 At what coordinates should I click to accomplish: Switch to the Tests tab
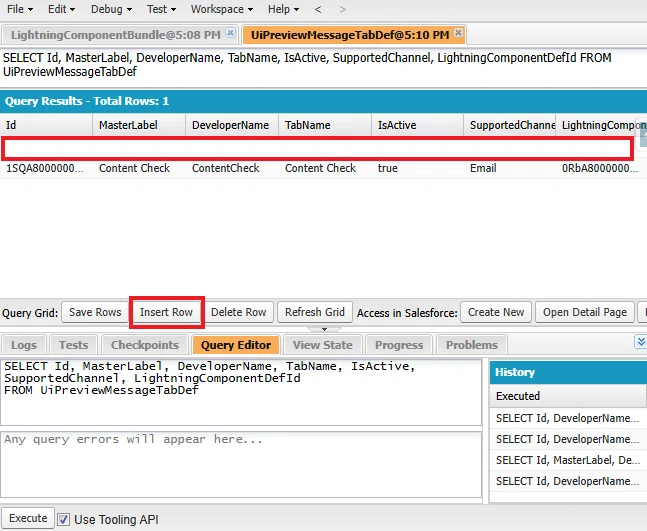point(73,345)
